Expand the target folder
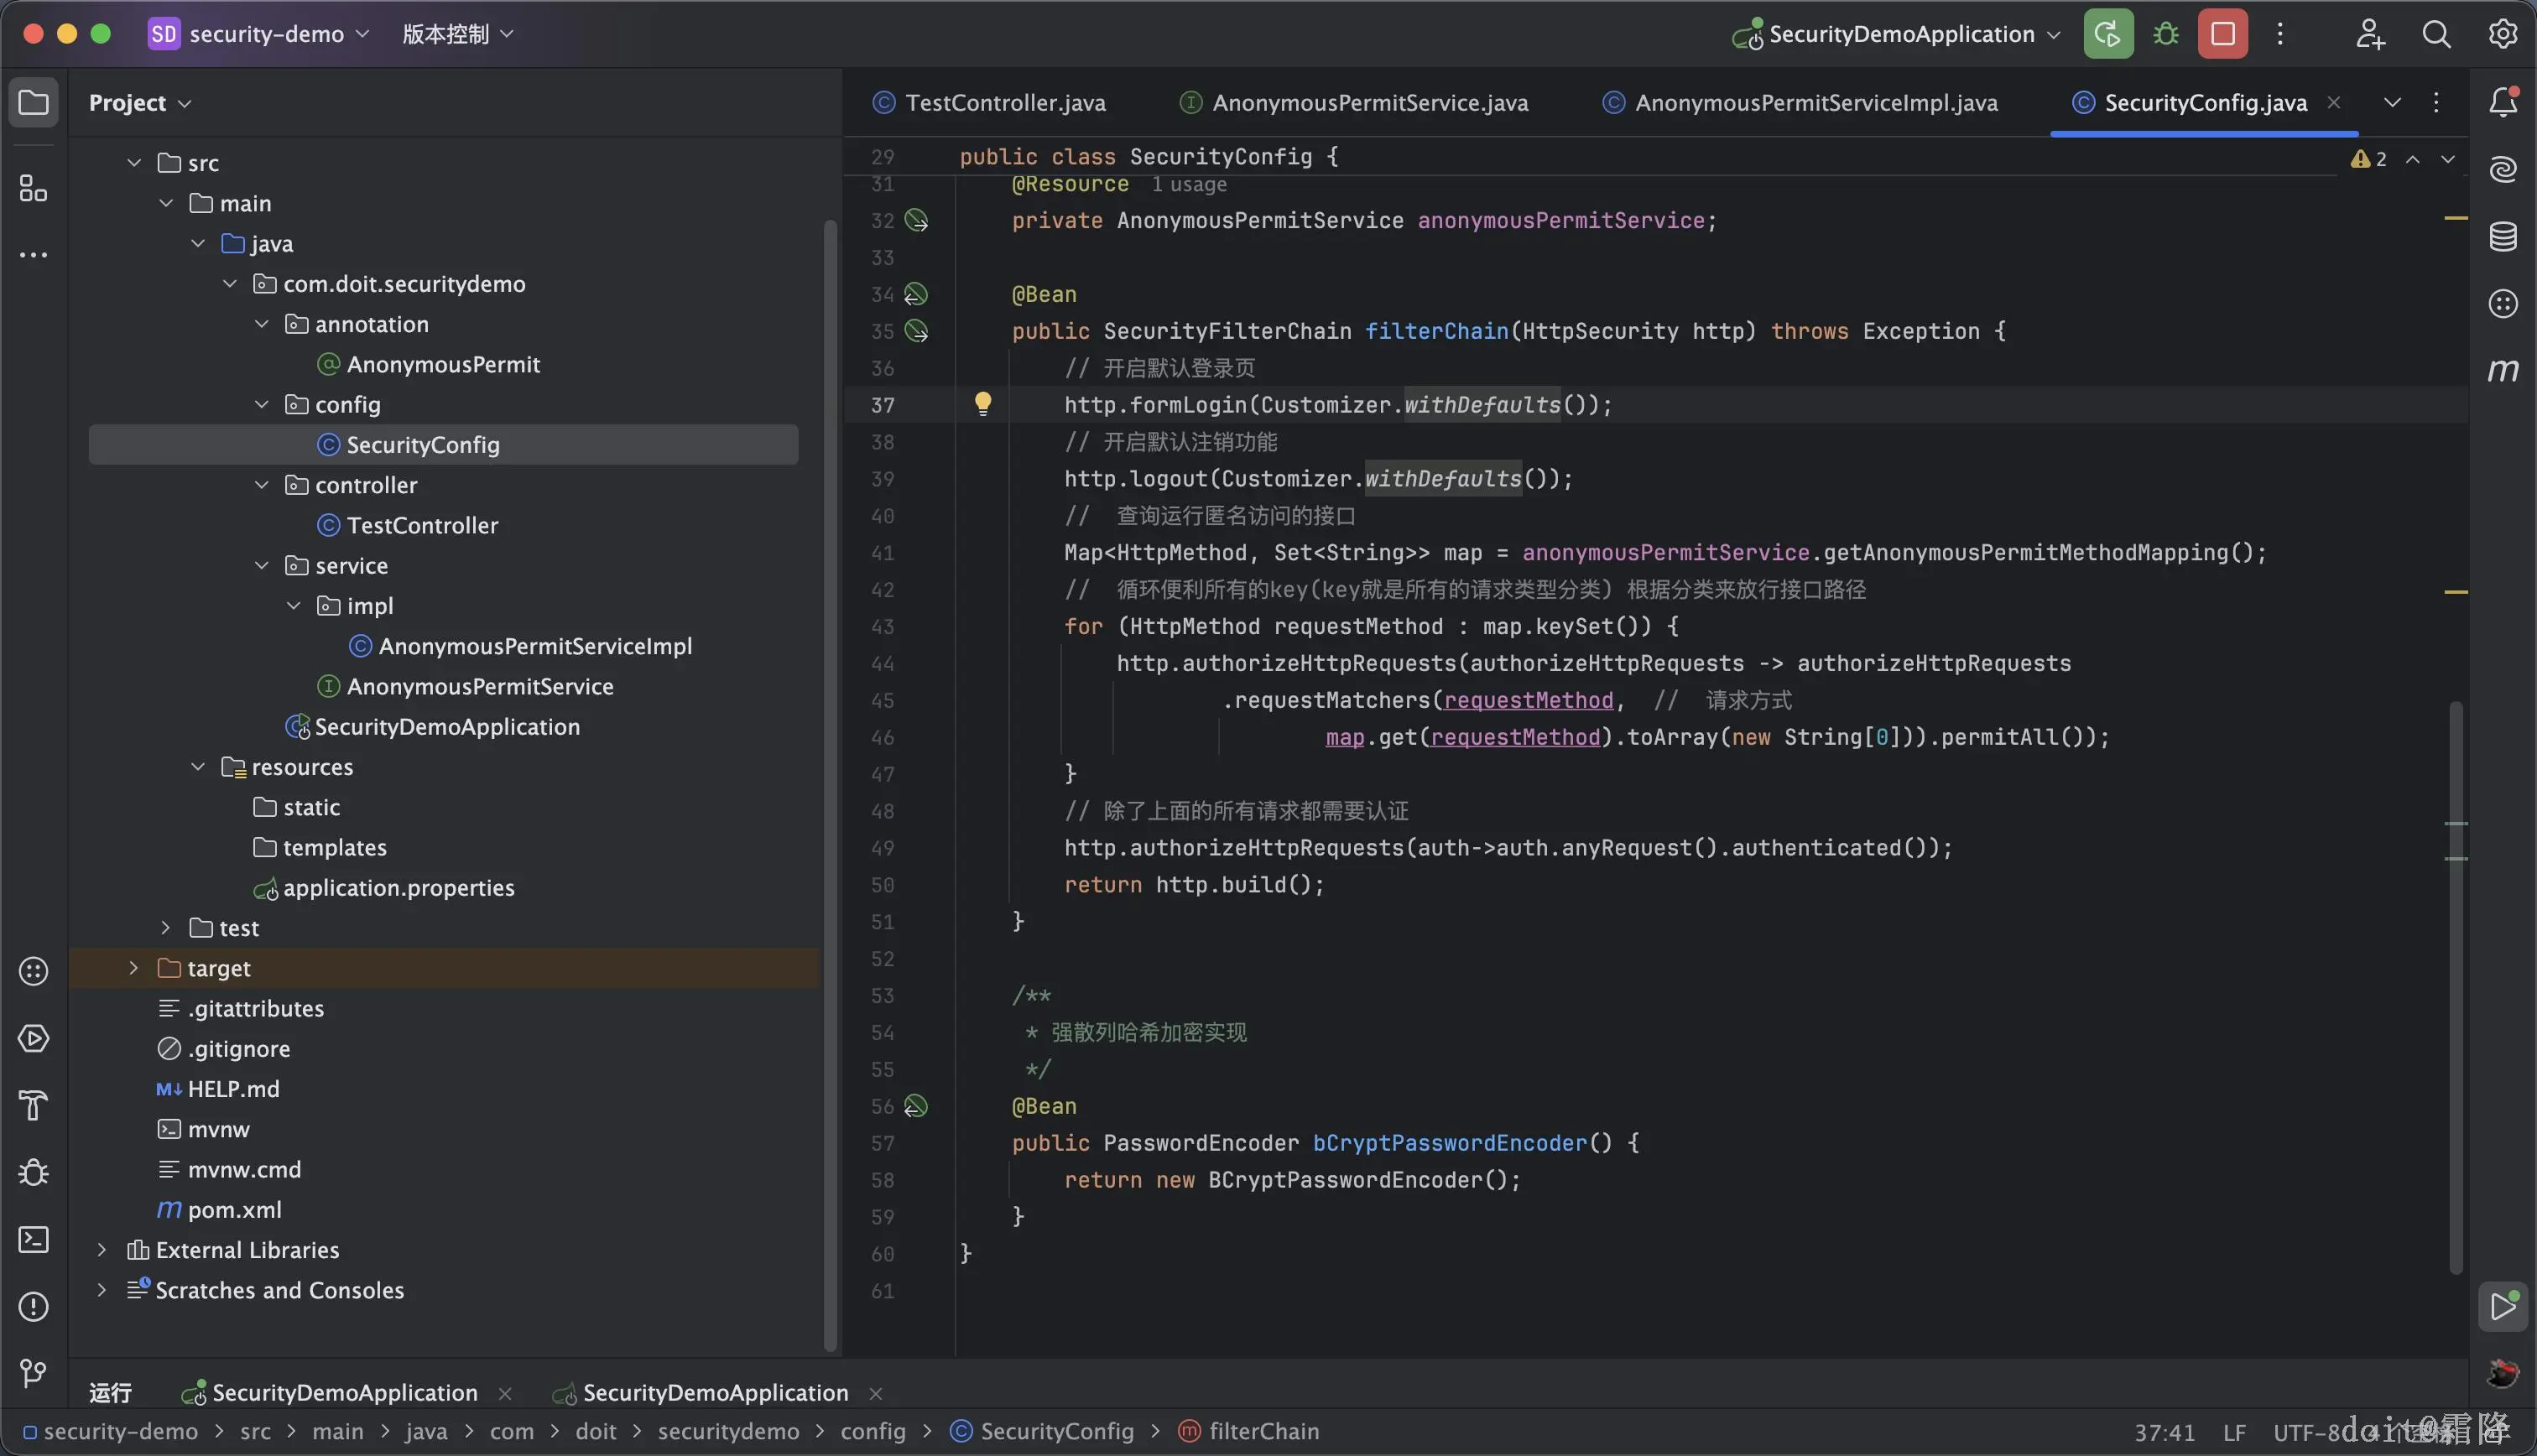Viewport: 2537px width, 1456px height. [133, 968]
